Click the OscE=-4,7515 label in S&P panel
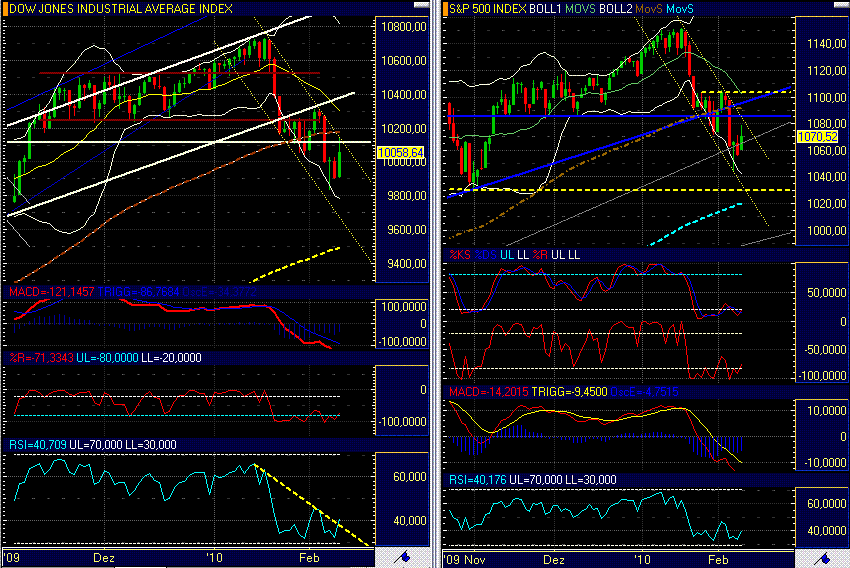This screenshot has height=568, width=850. [x=645, y=392]
